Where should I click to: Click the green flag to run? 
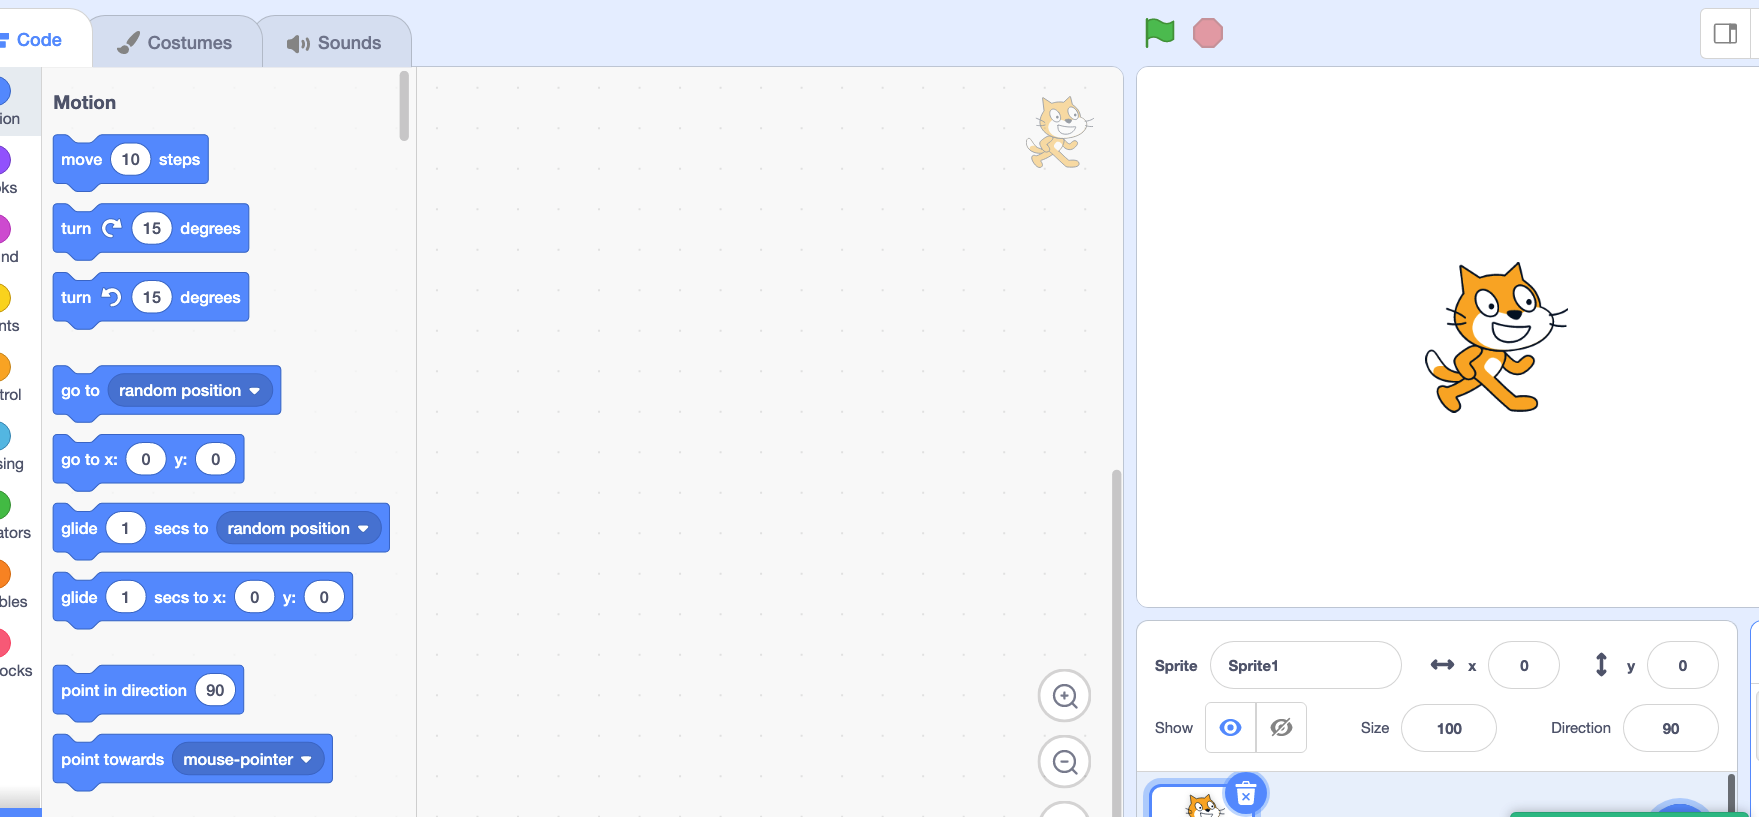point(1159,33)
